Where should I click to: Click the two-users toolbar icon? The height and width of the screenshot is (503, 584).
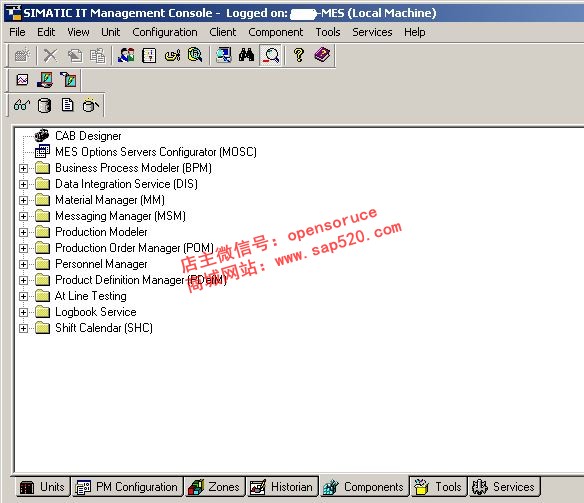tap(126, 55)
